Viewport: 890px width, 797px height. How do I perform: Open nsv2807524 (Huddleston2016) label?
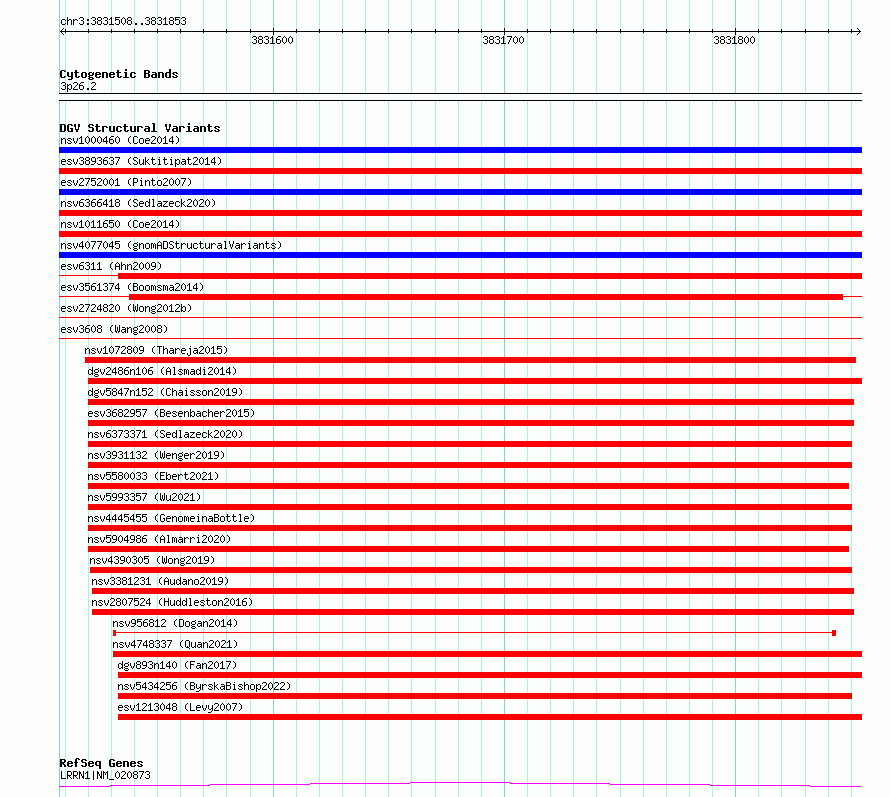172,602
